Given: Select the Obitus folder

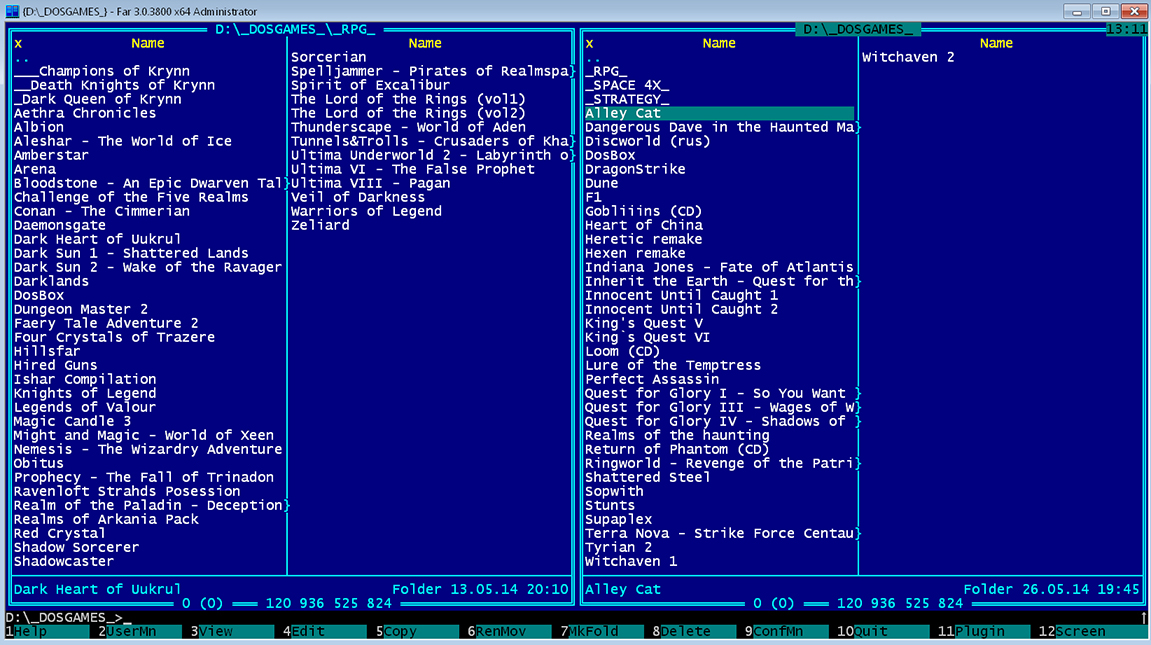Looking at the screenshot, I should 38,463.
